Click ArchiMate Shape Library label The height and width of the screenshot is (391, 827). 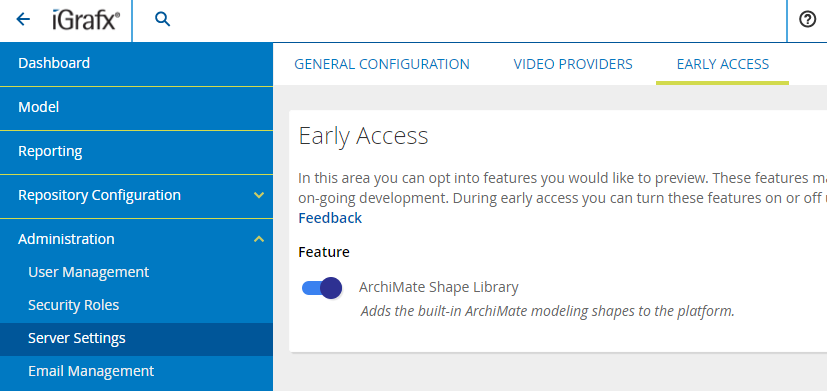pos(439,288)
